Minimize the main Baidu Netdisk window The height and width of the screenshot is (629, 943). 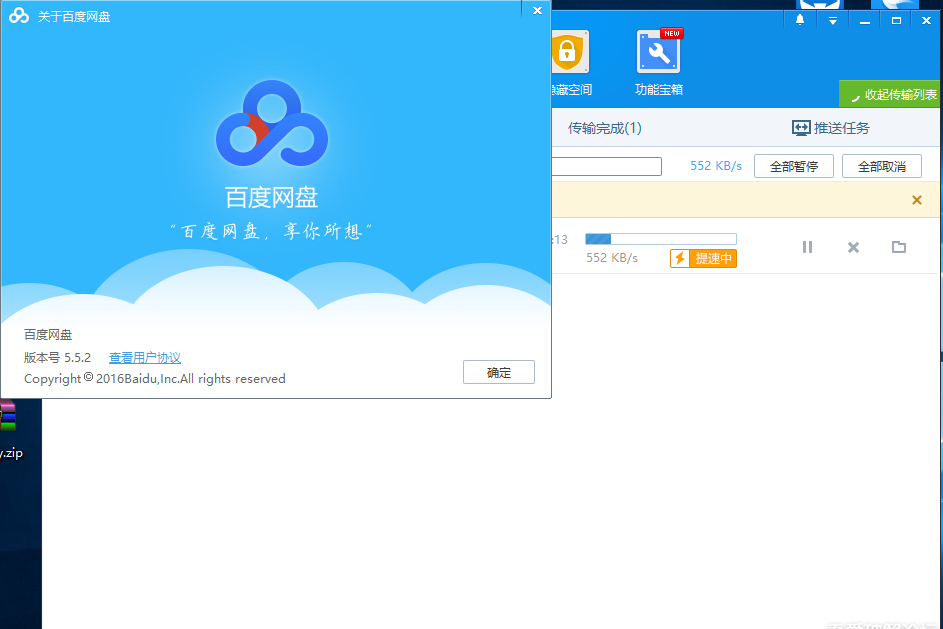(865, 20)
